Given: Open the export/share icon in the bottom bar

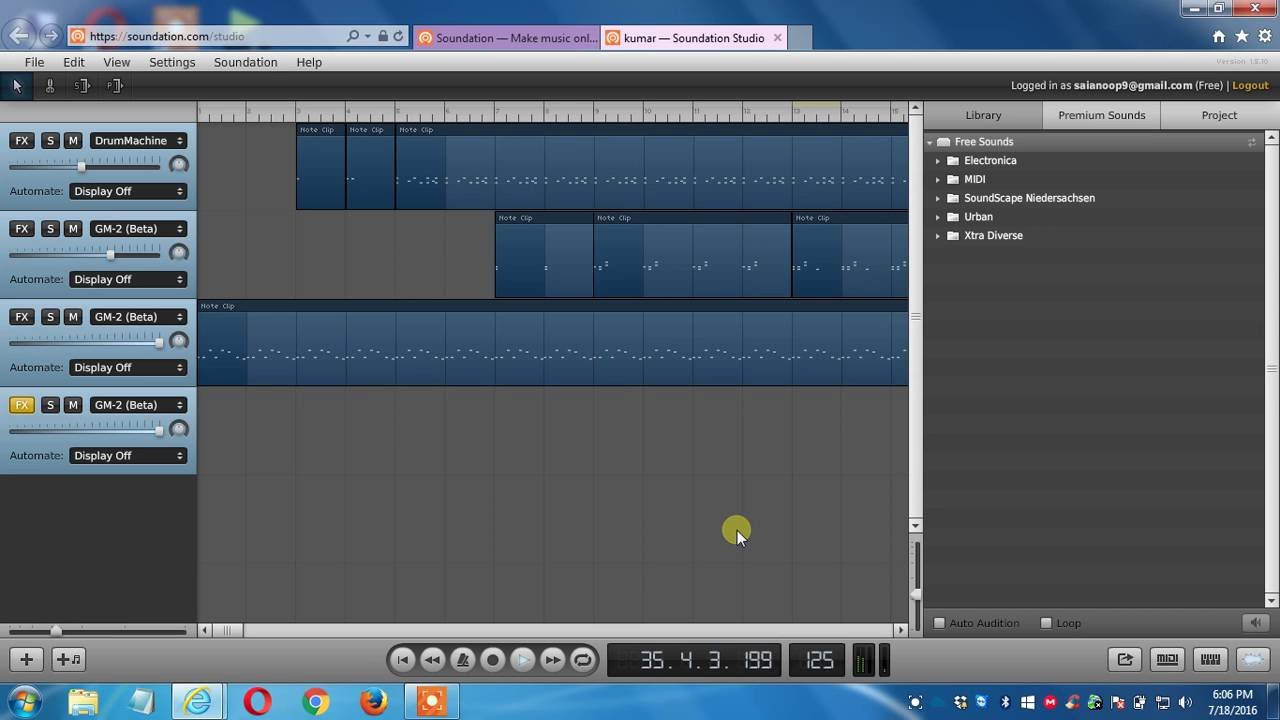Looking at the screenshot, I should click(1125, 659).
